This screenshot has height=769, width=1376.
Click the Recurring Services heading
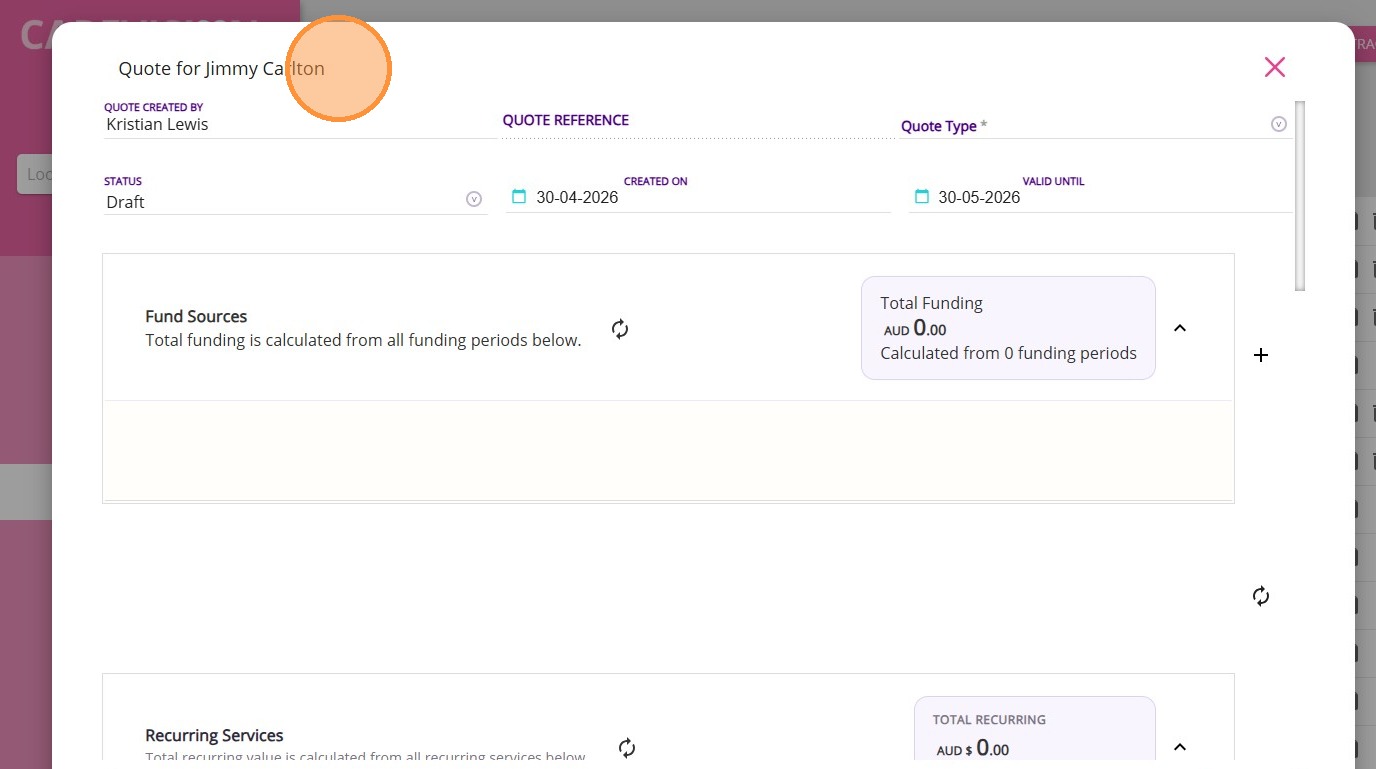click(214, 736)
